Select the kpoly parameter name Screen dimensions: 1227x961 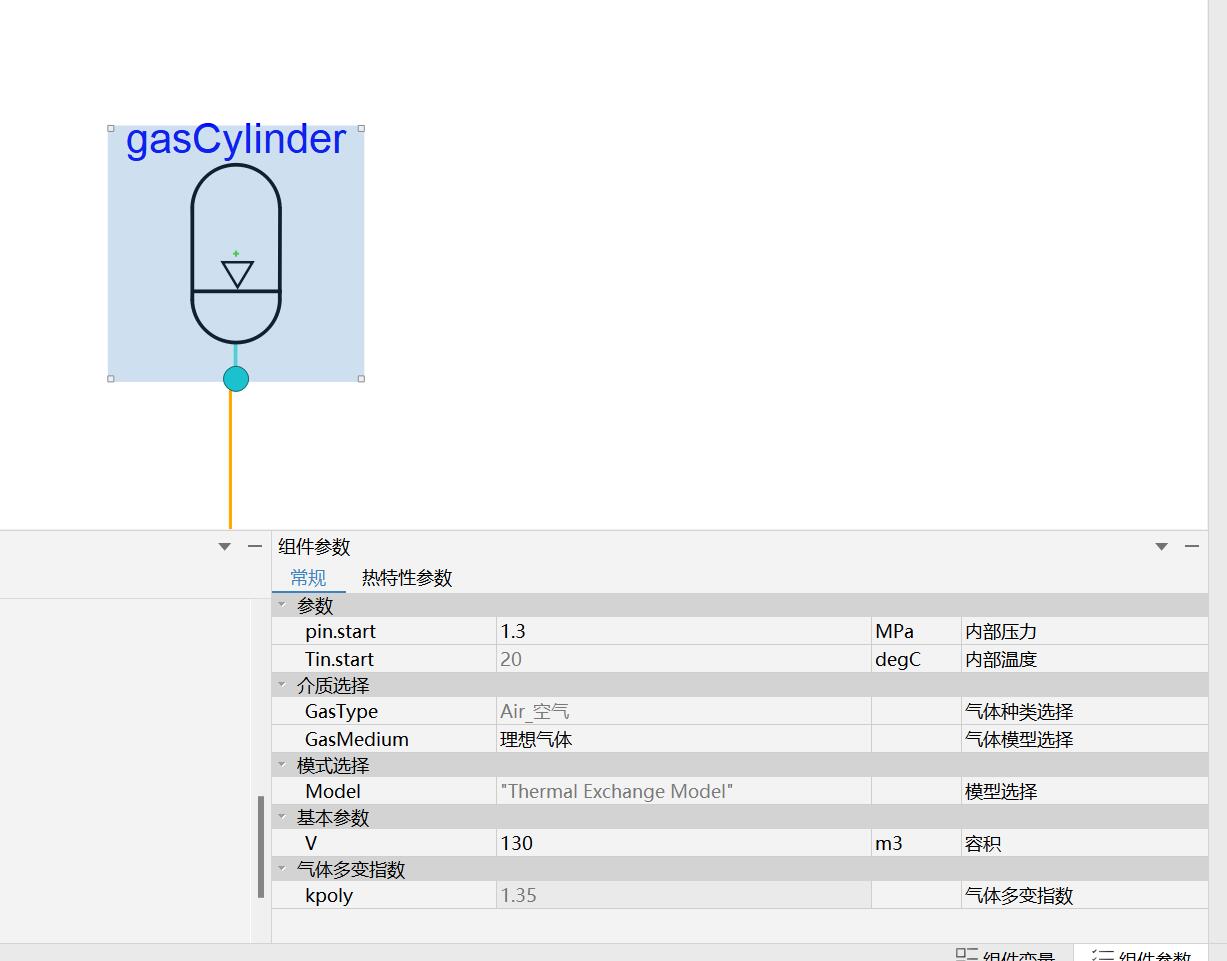pyautogui.click(x=329, y=895)
